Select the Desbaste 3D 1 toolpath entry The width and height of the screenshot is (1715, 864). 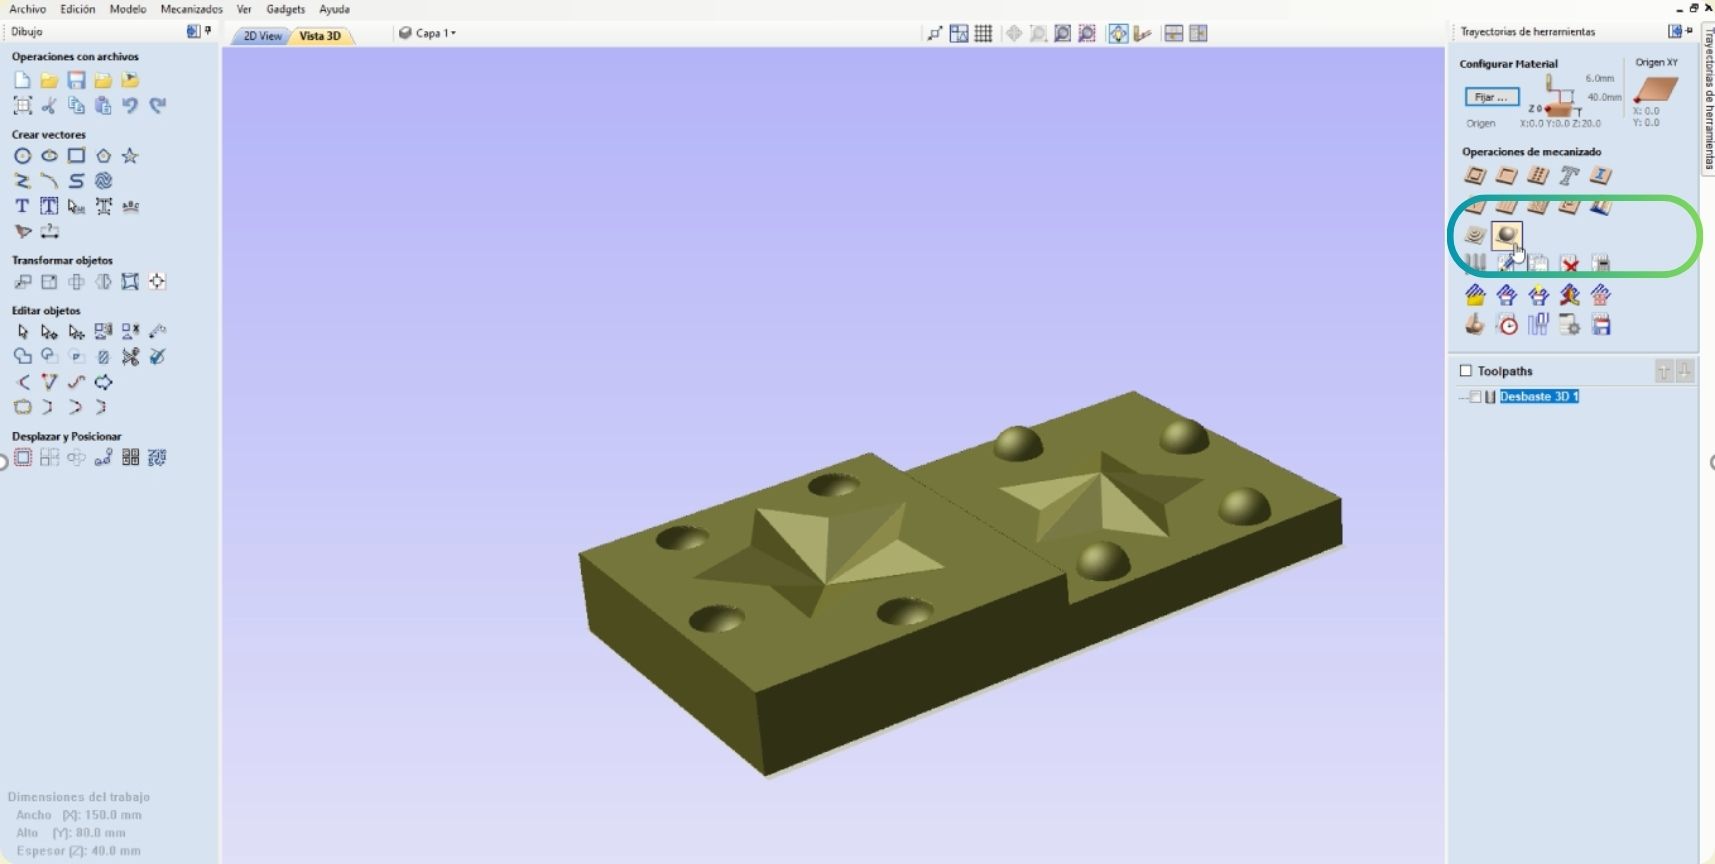pos(1539,397)
